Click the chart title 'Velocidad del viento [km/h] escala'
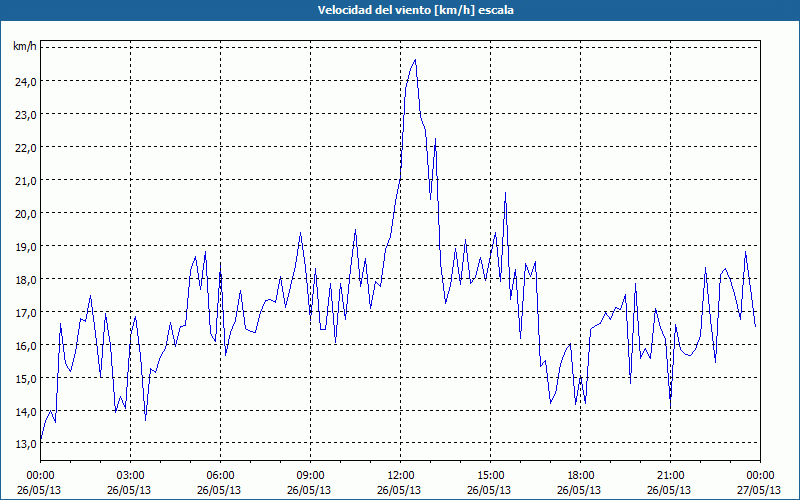The image size is (800, 500). tap(415, 10)
